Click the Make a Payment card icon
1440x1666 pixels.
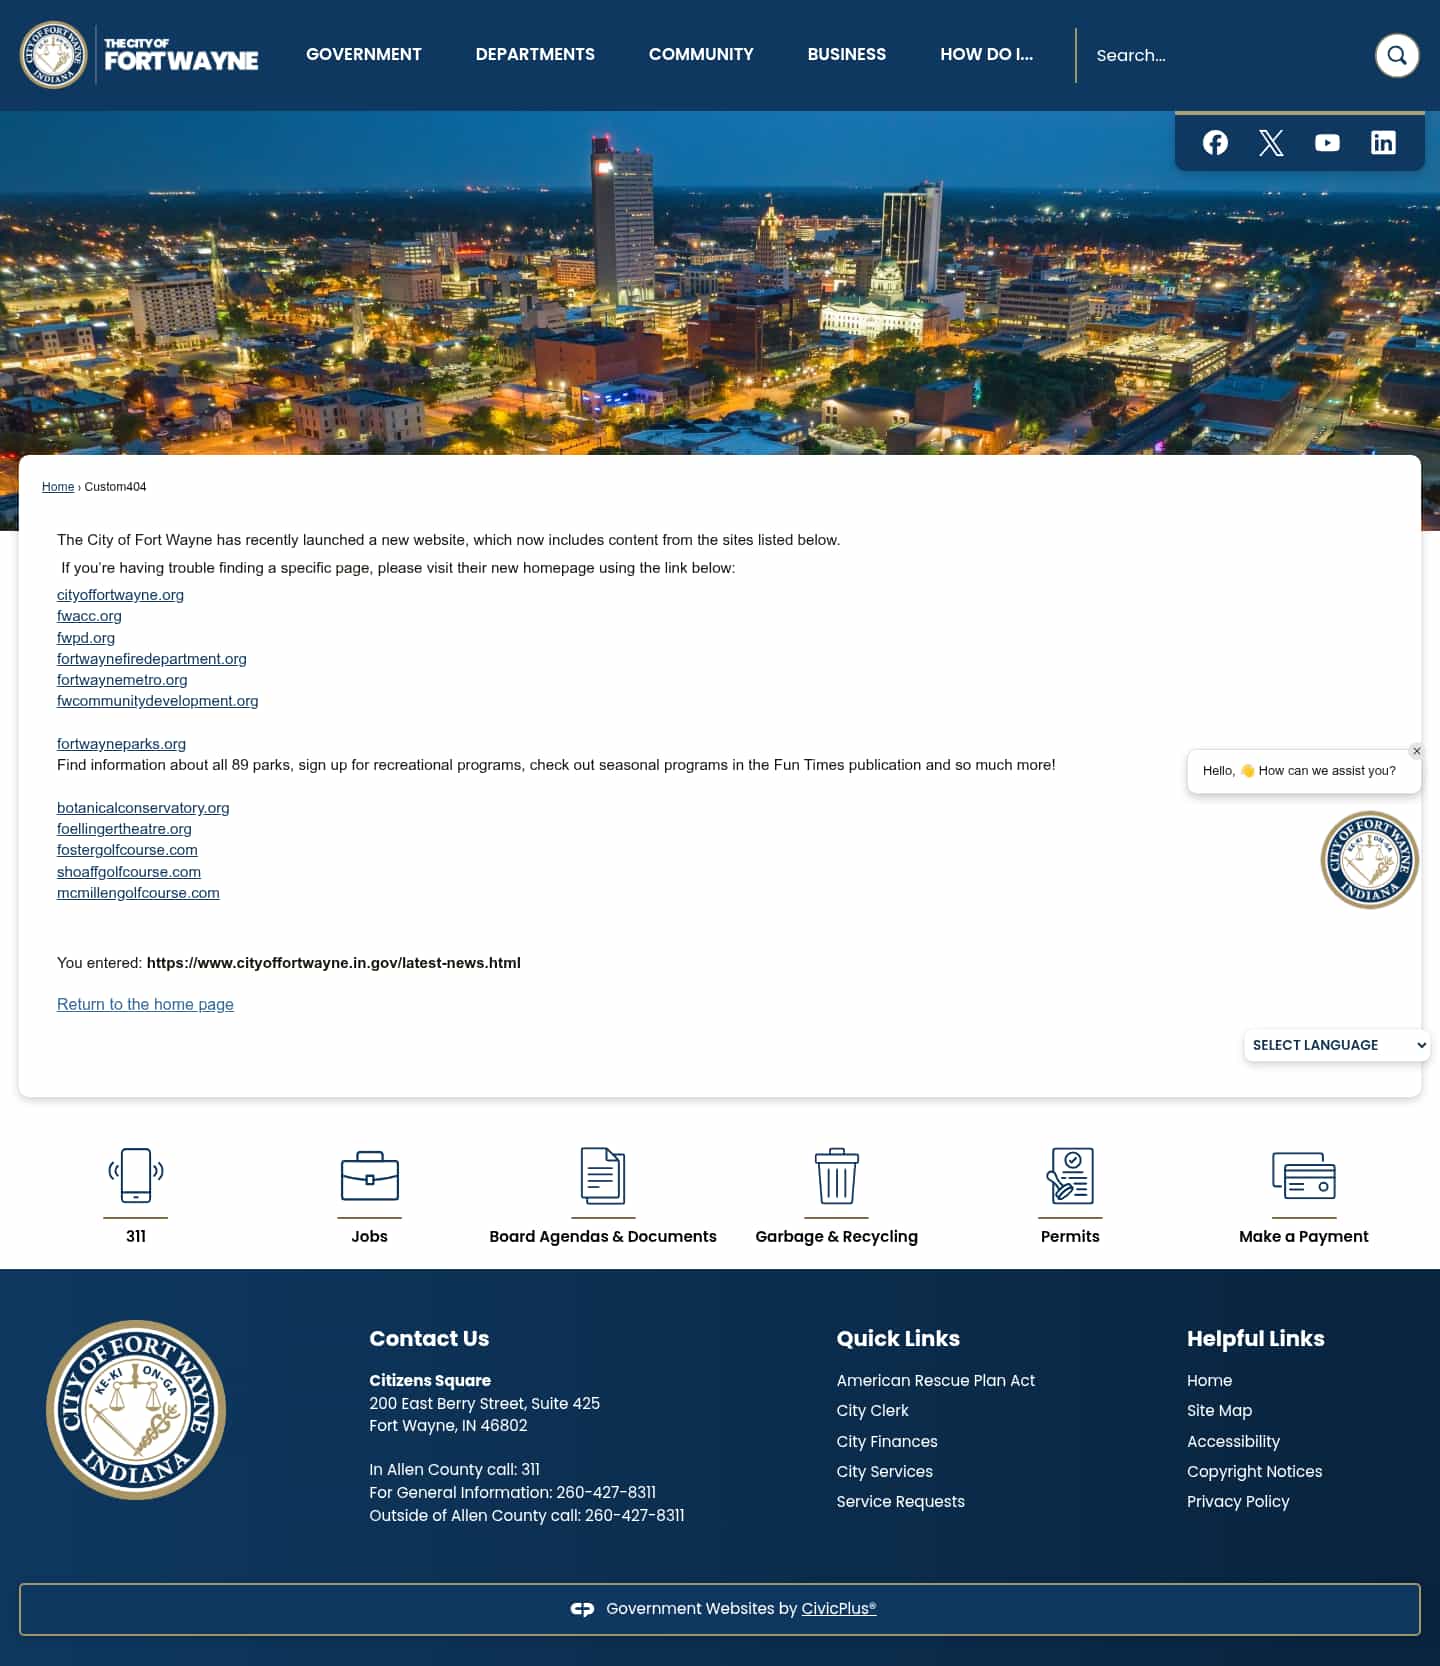[1304, 1176]
